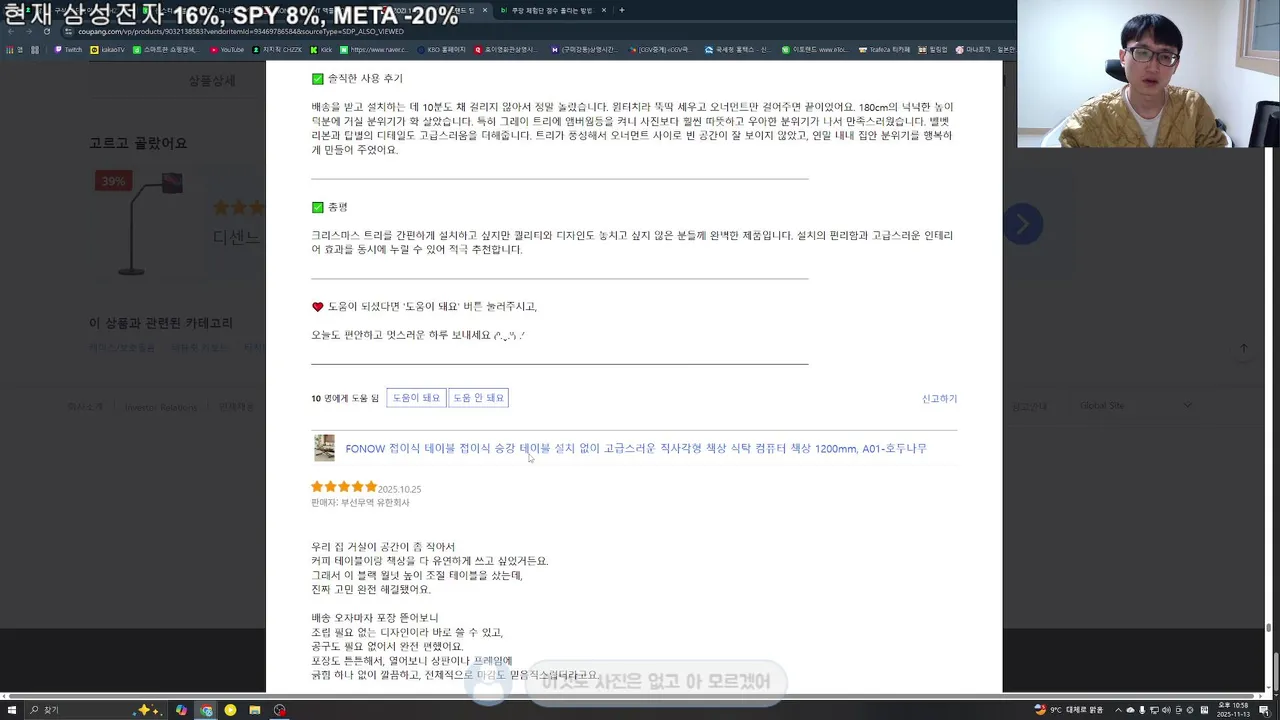Open a new browser tab with plus icon
Viewport: 1280px width, 720px height.
click(622, 10)
